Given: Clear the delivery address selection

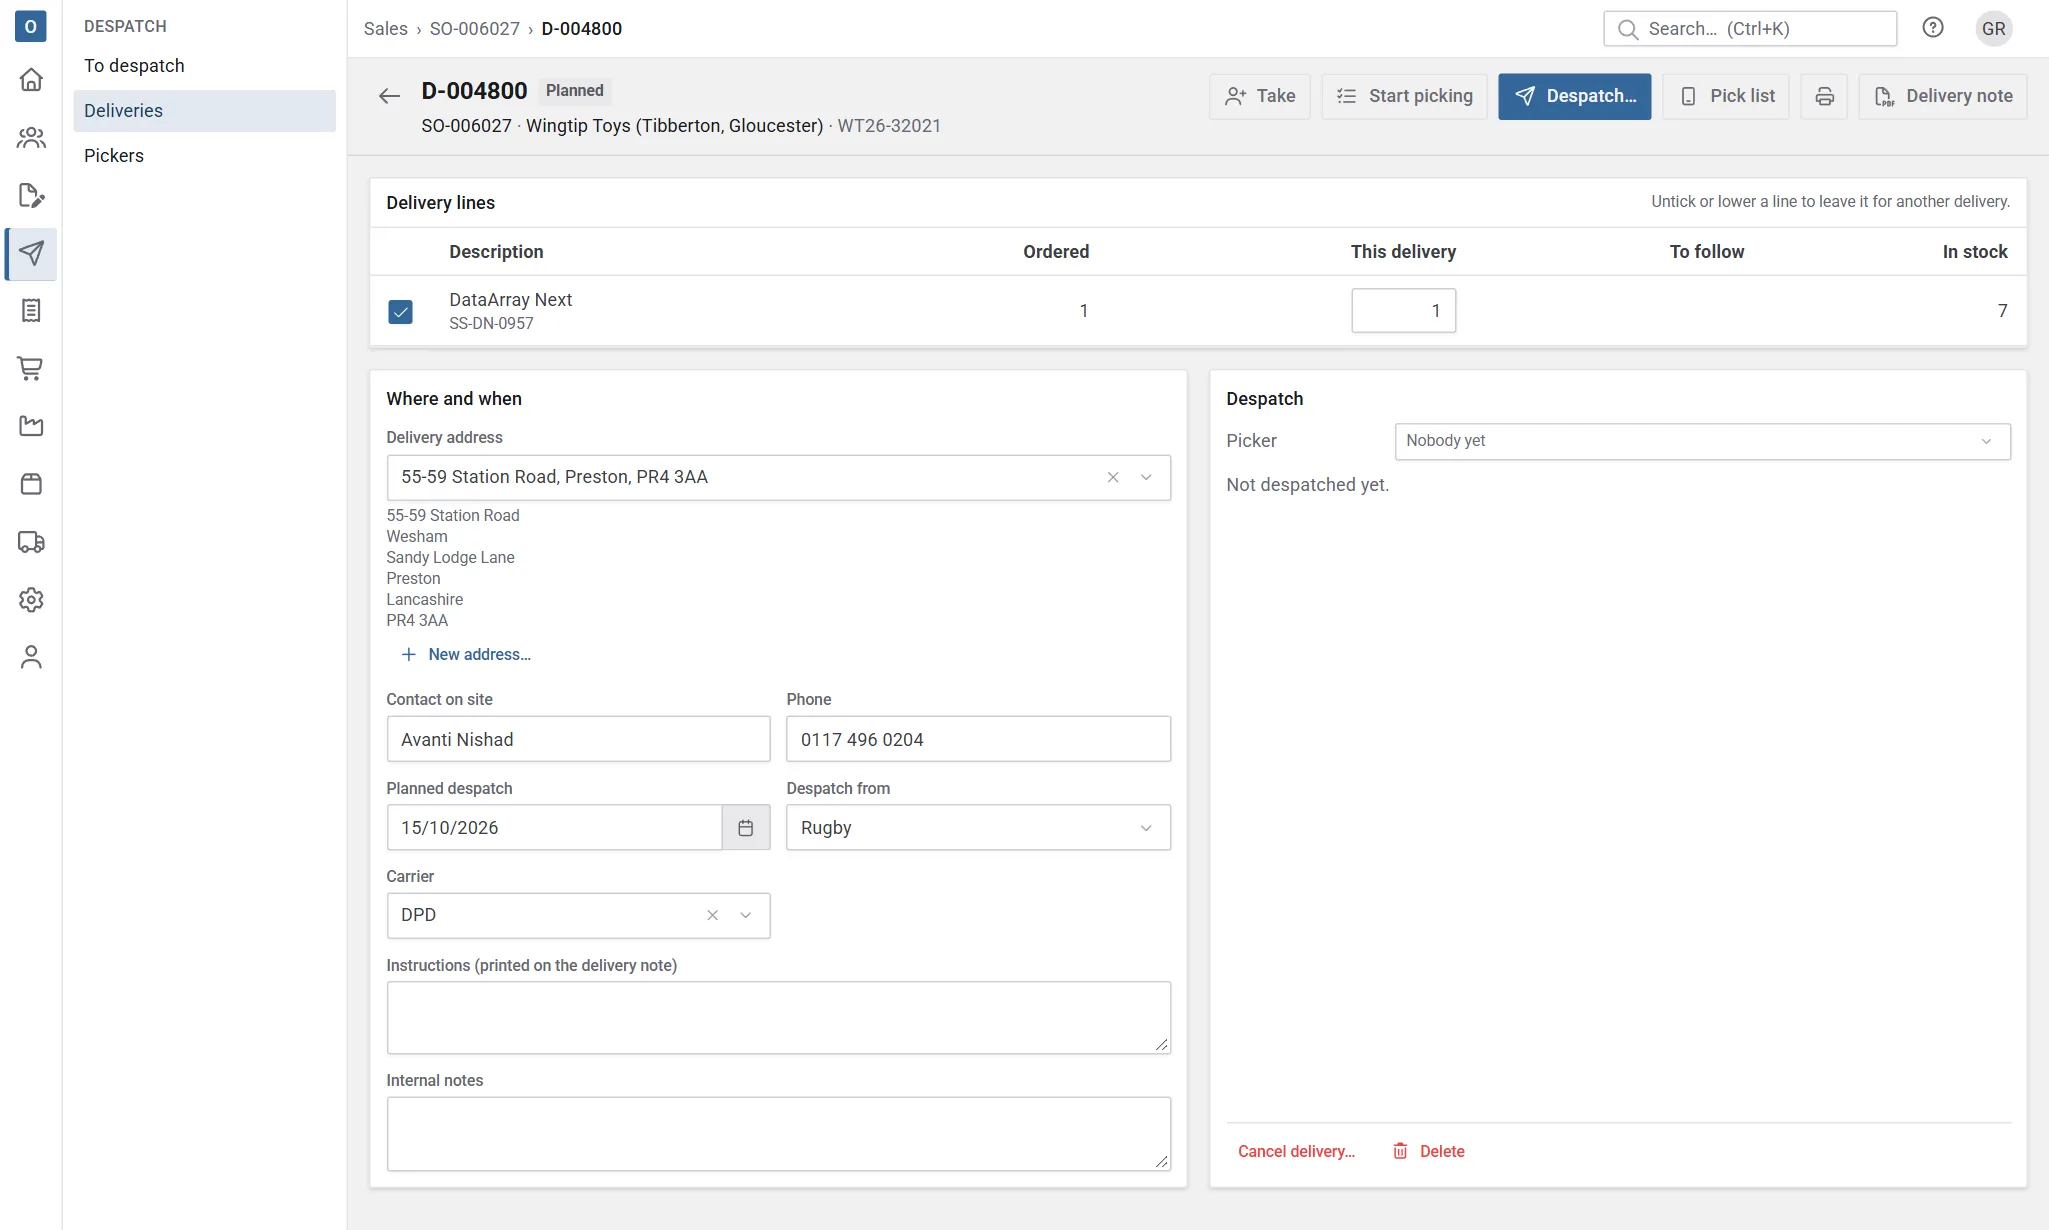Looking at the screenshot, I should [1113, 478].
